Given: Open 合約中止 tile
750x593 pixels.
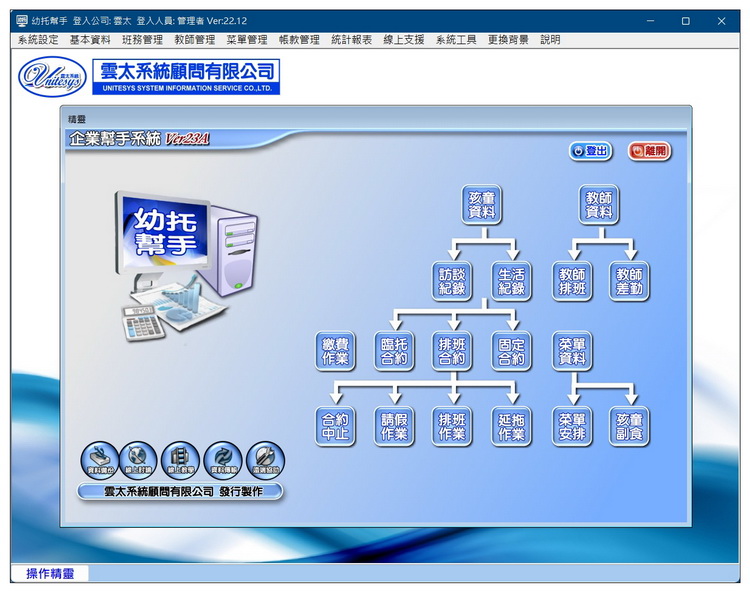Looking at the screenshot, I should (x=335, y=427).
